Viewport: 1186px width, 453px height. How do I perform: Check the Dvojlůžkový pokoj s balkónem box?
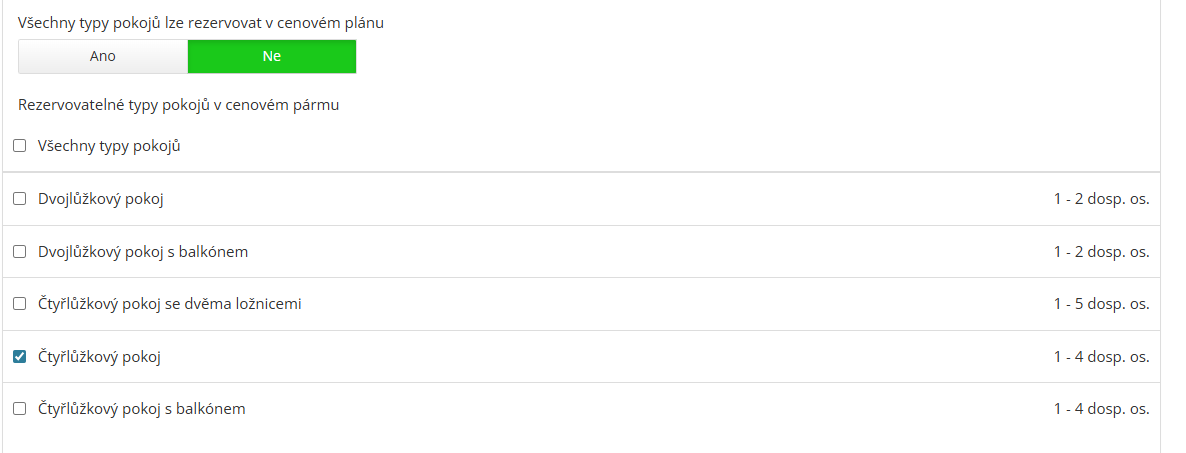(x=19, y=252)
